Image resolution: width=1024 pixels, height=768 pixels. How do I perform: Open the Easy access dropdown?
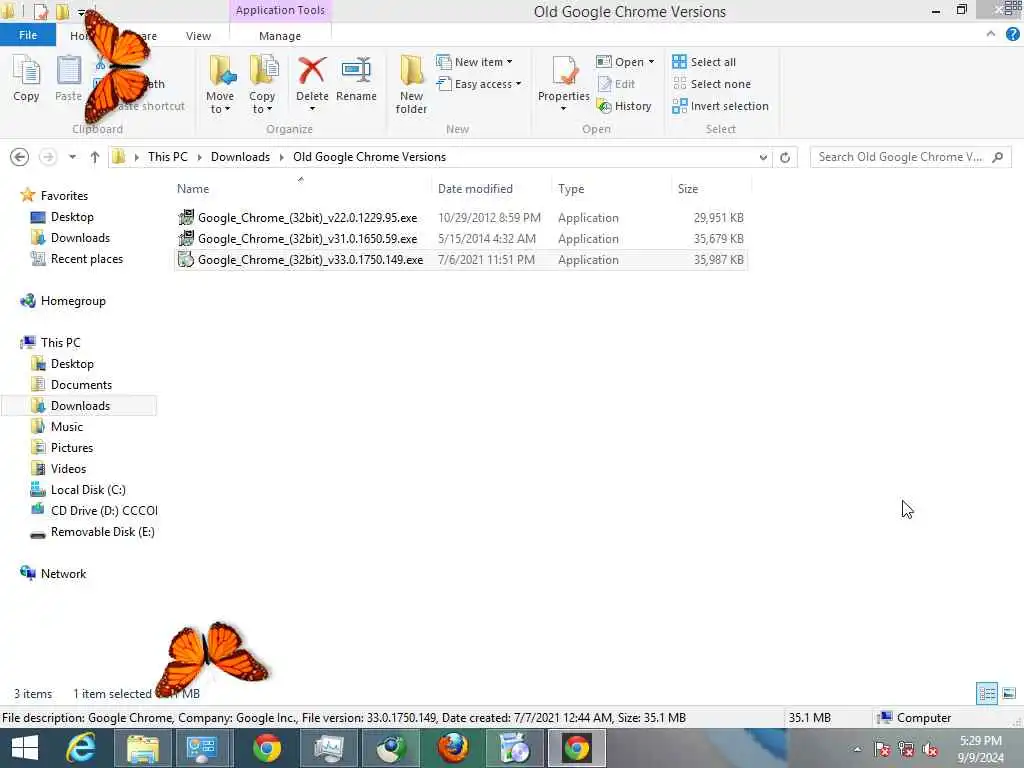tap(479, 84)
